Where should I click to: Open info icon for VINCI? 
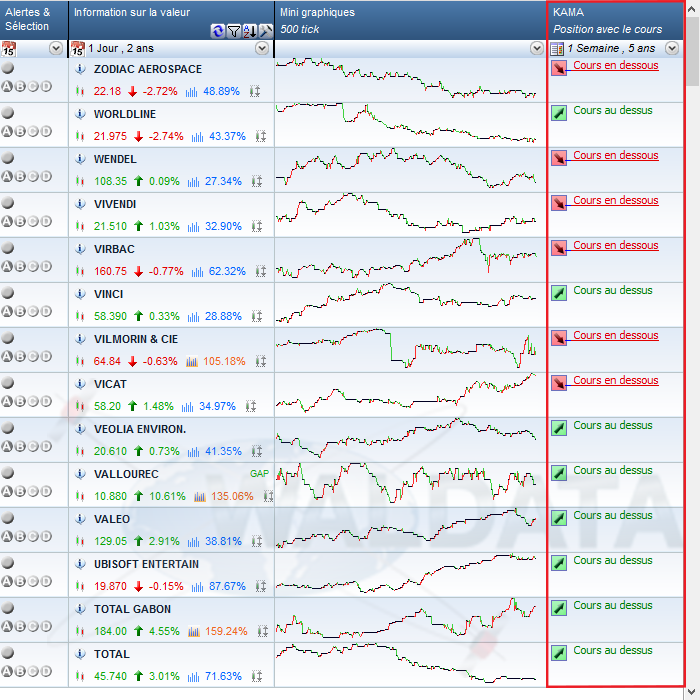[x=80, y=294]
